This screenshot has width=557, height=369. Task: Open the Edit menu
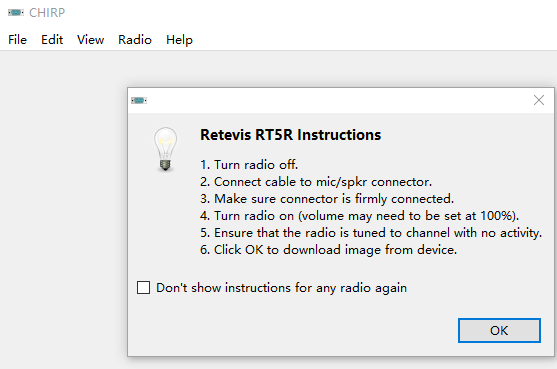(x=52, y=40)
